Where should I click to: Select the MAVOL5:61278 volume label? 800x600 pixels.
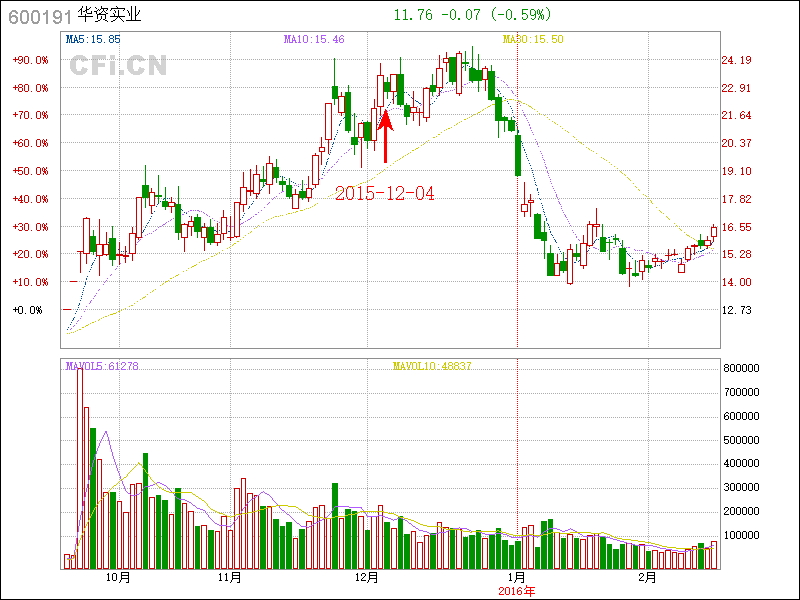[x=102, y=367]
